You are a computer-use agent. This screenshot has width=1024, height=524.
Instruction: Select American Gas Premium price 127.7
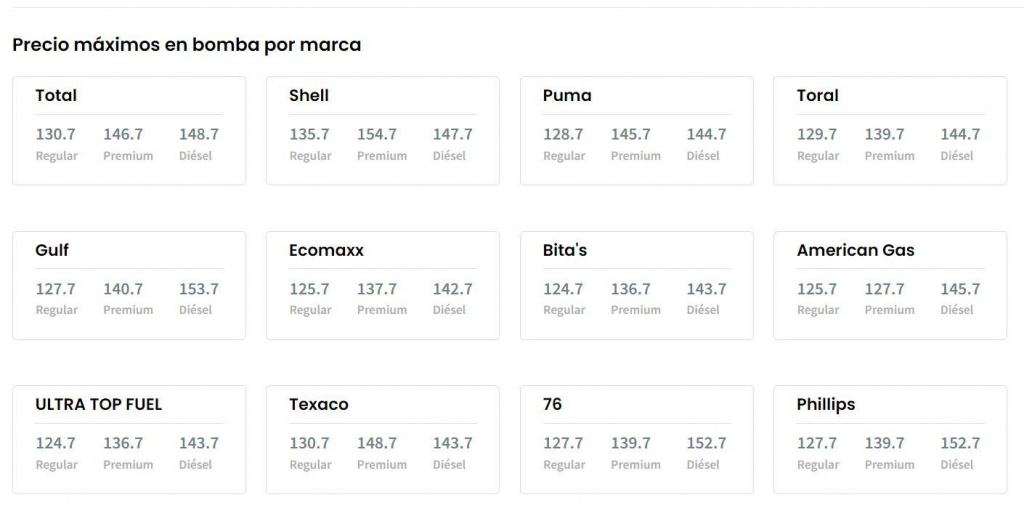tap(885, 289)
